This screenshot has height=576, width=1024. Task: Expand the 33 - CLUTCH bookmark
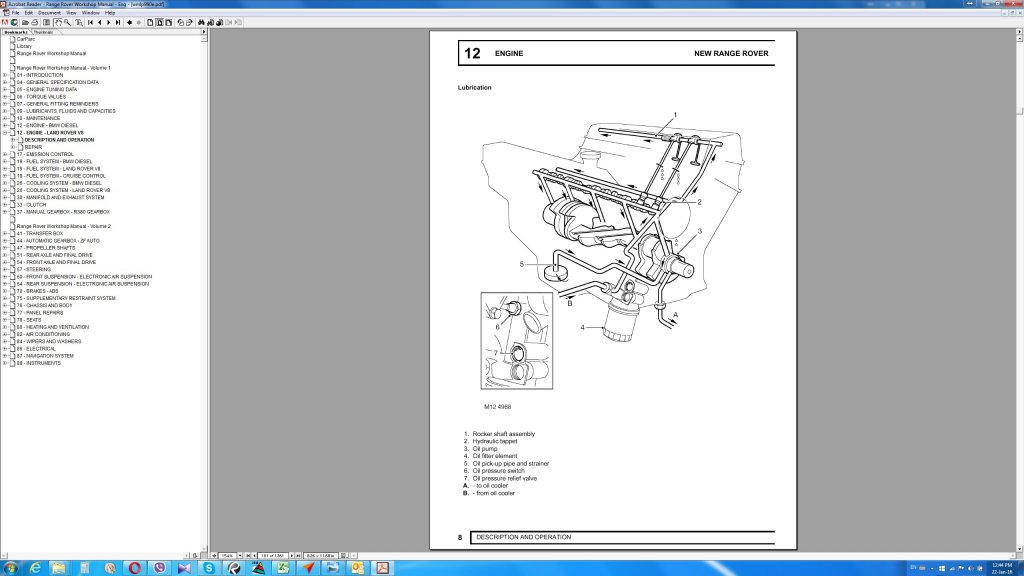click(5, 204)
